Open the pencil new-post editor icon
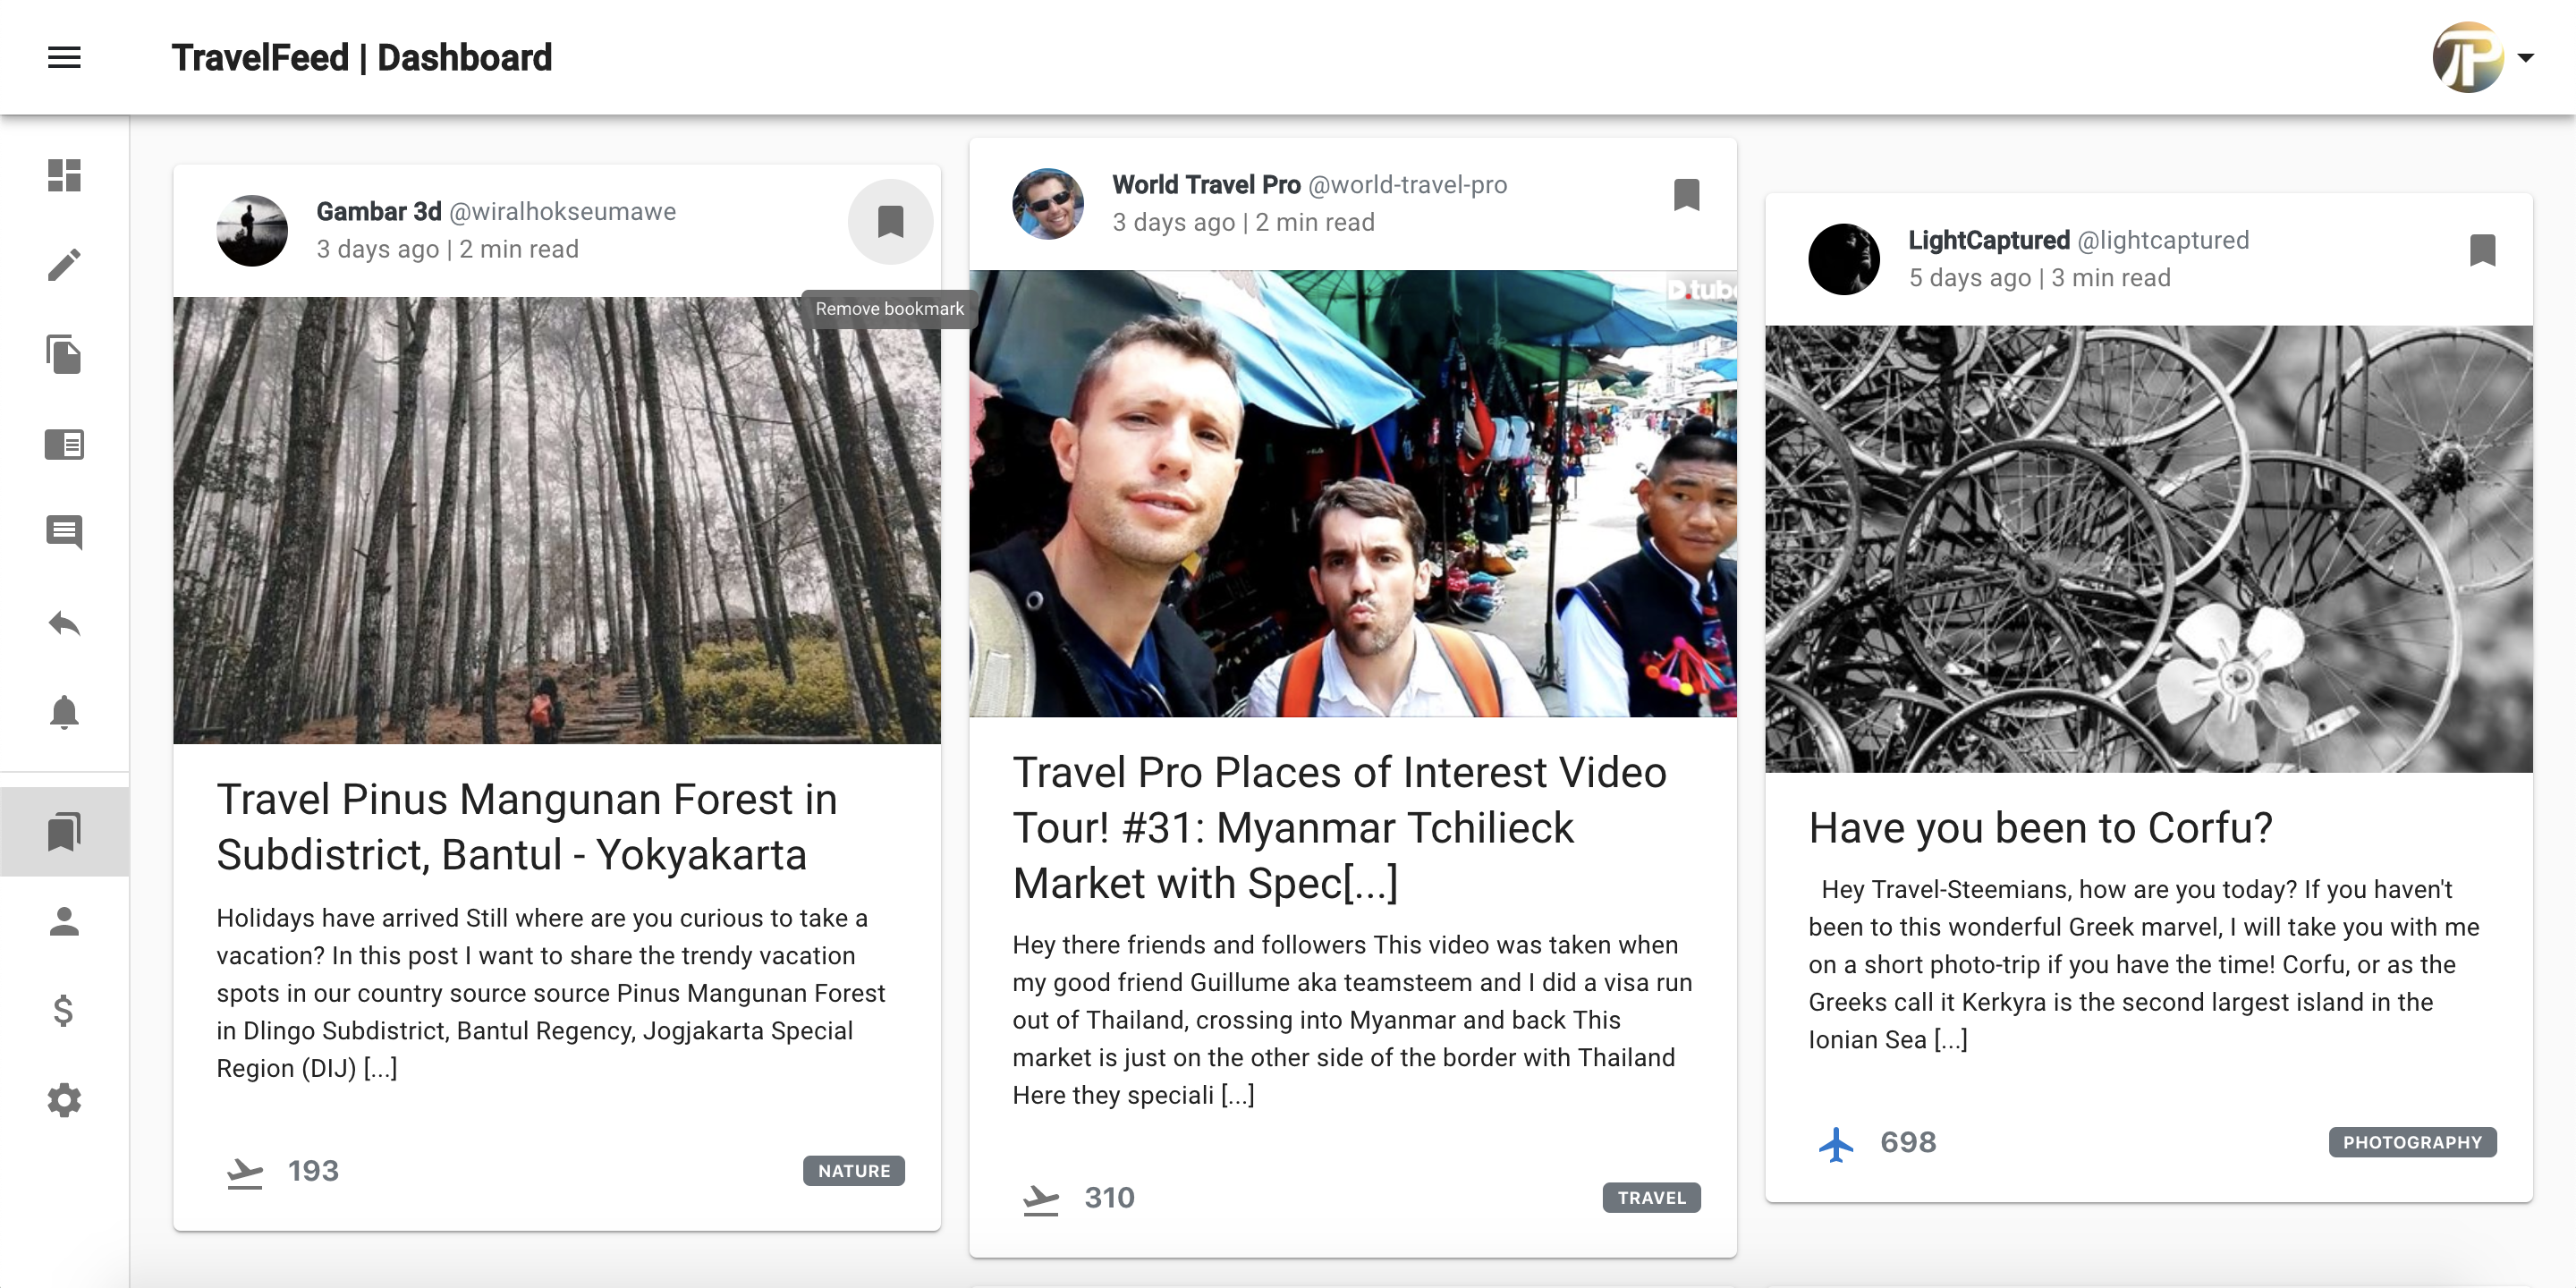This screenshot has width=2576, height=1288. click(64, 265)
